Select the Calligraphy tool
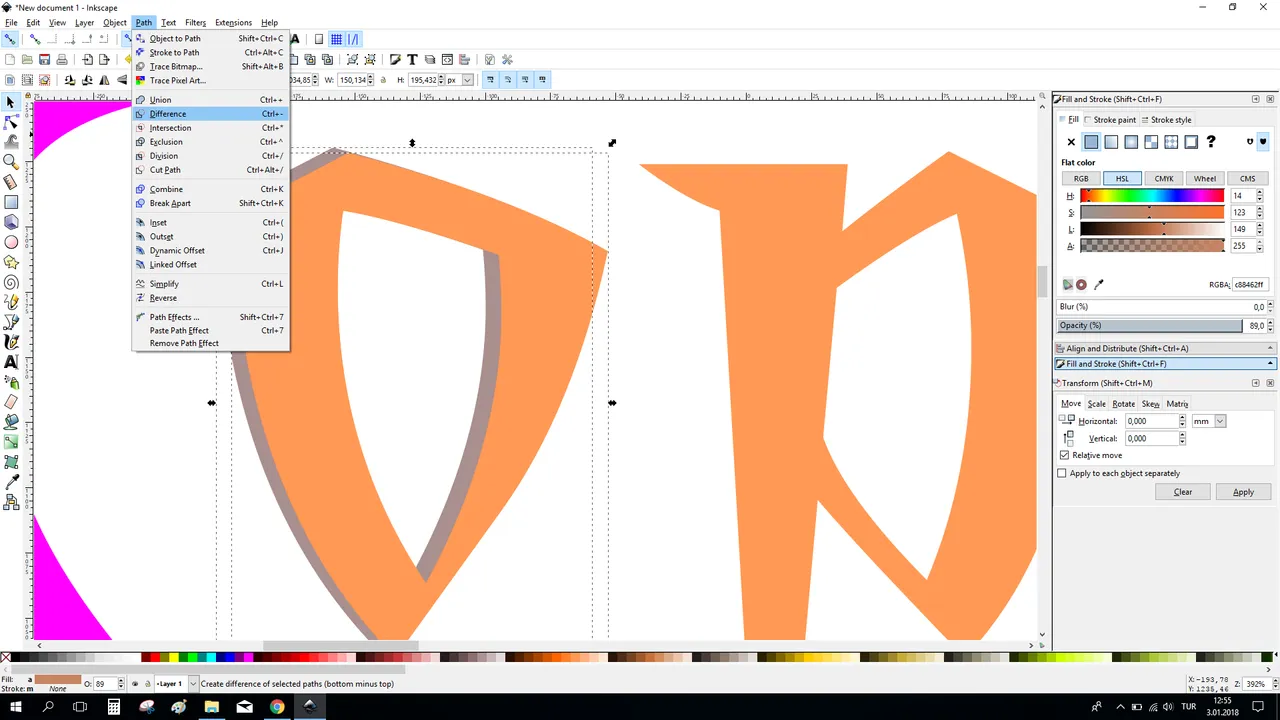The height and width of the screenshot is (720, 1280). [x=11, y=342]
